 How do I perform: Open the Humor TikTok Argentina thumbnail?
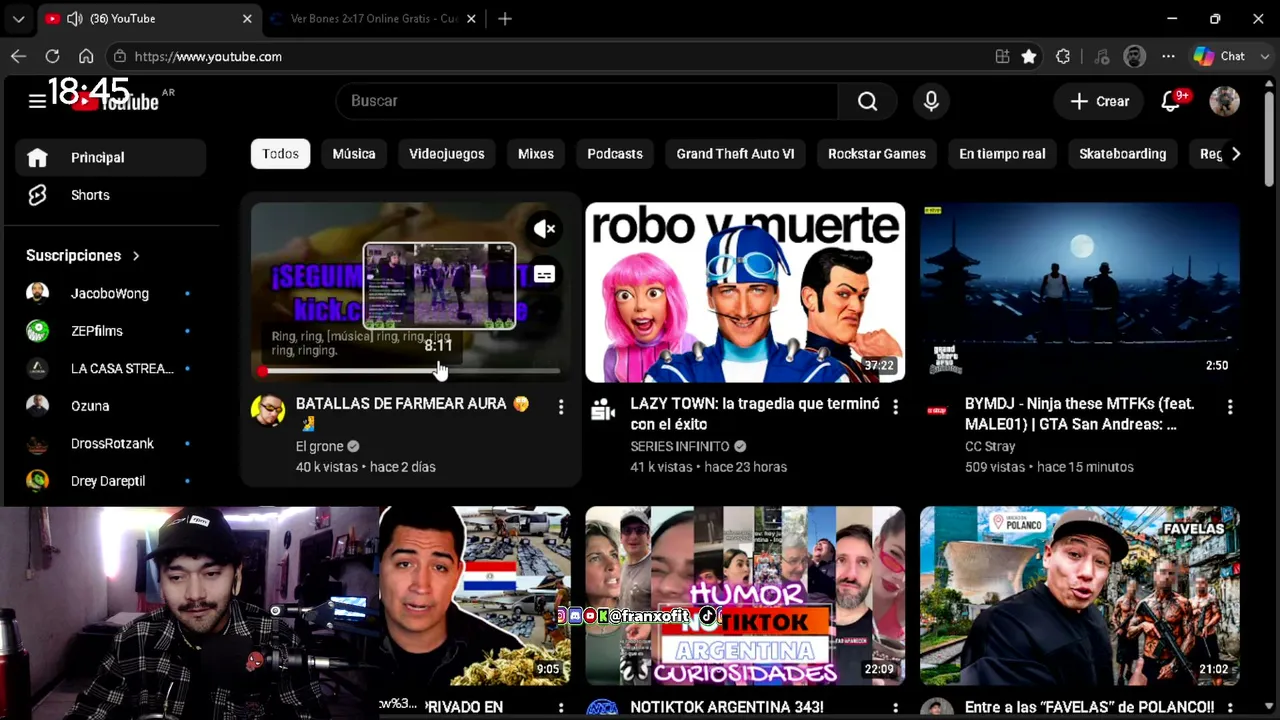[x=745, y=596]
